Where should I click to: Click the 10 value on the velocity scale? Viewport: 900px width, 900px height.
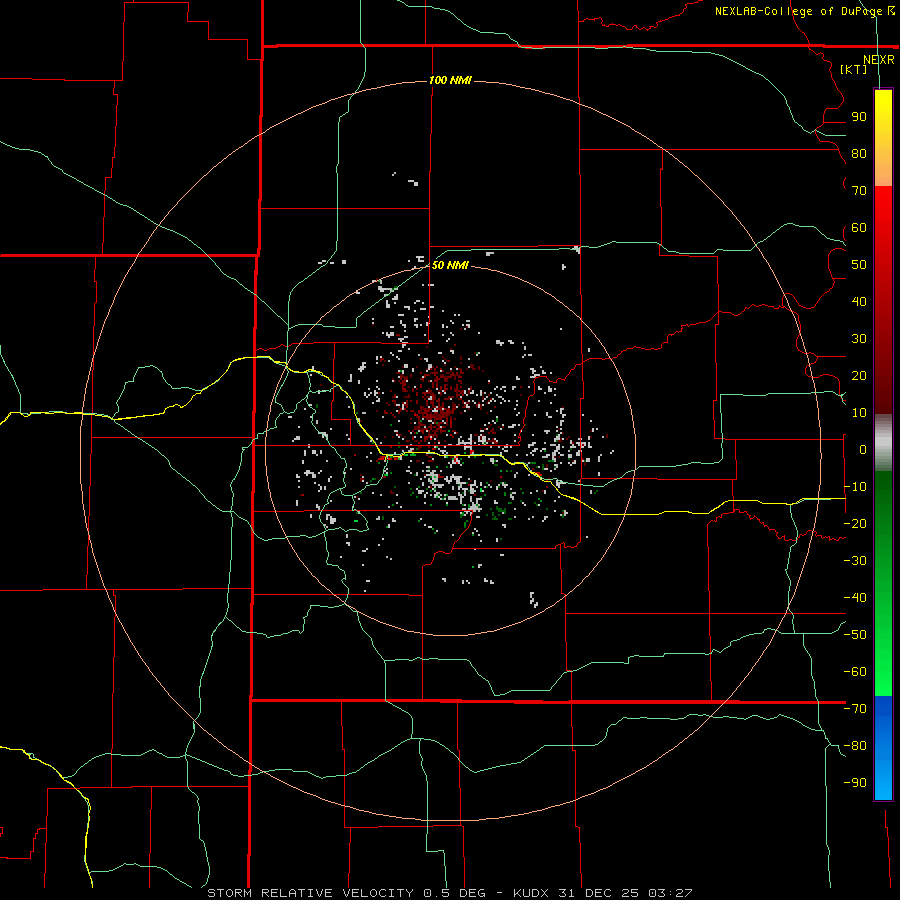pos(859,413)
